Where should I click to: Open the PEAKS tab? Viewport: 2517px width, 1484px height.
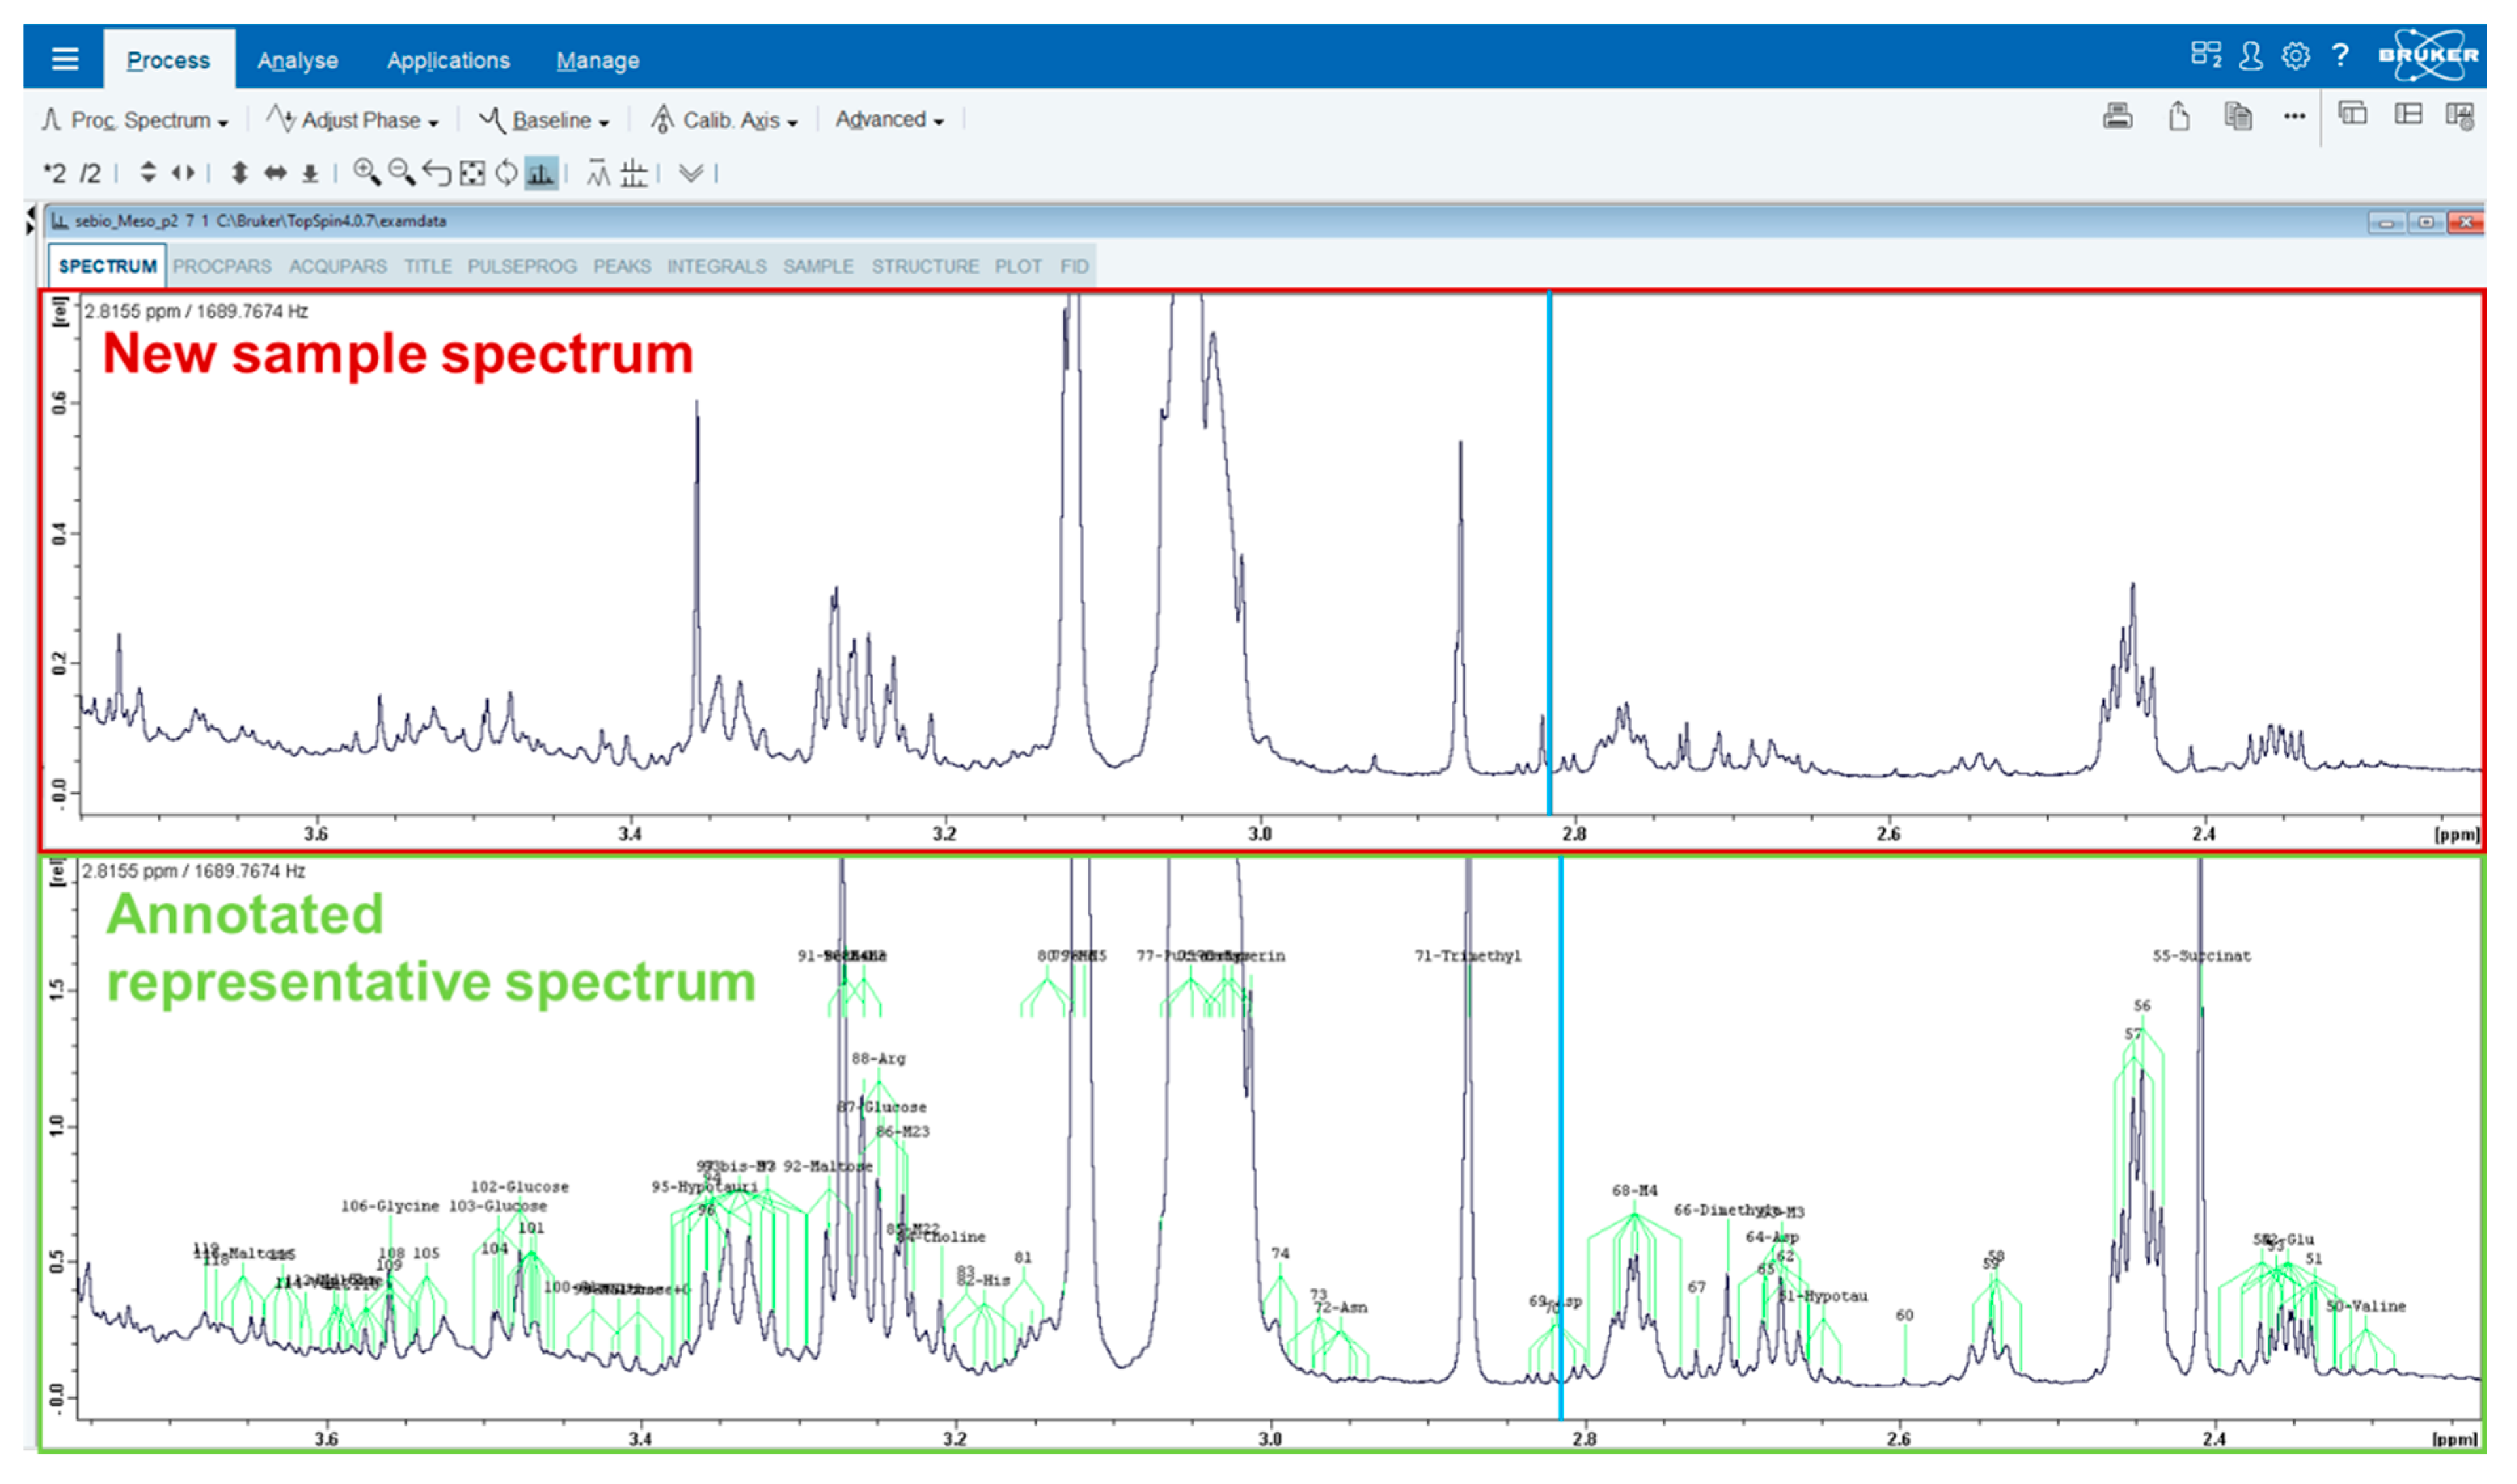click(621, 266)
